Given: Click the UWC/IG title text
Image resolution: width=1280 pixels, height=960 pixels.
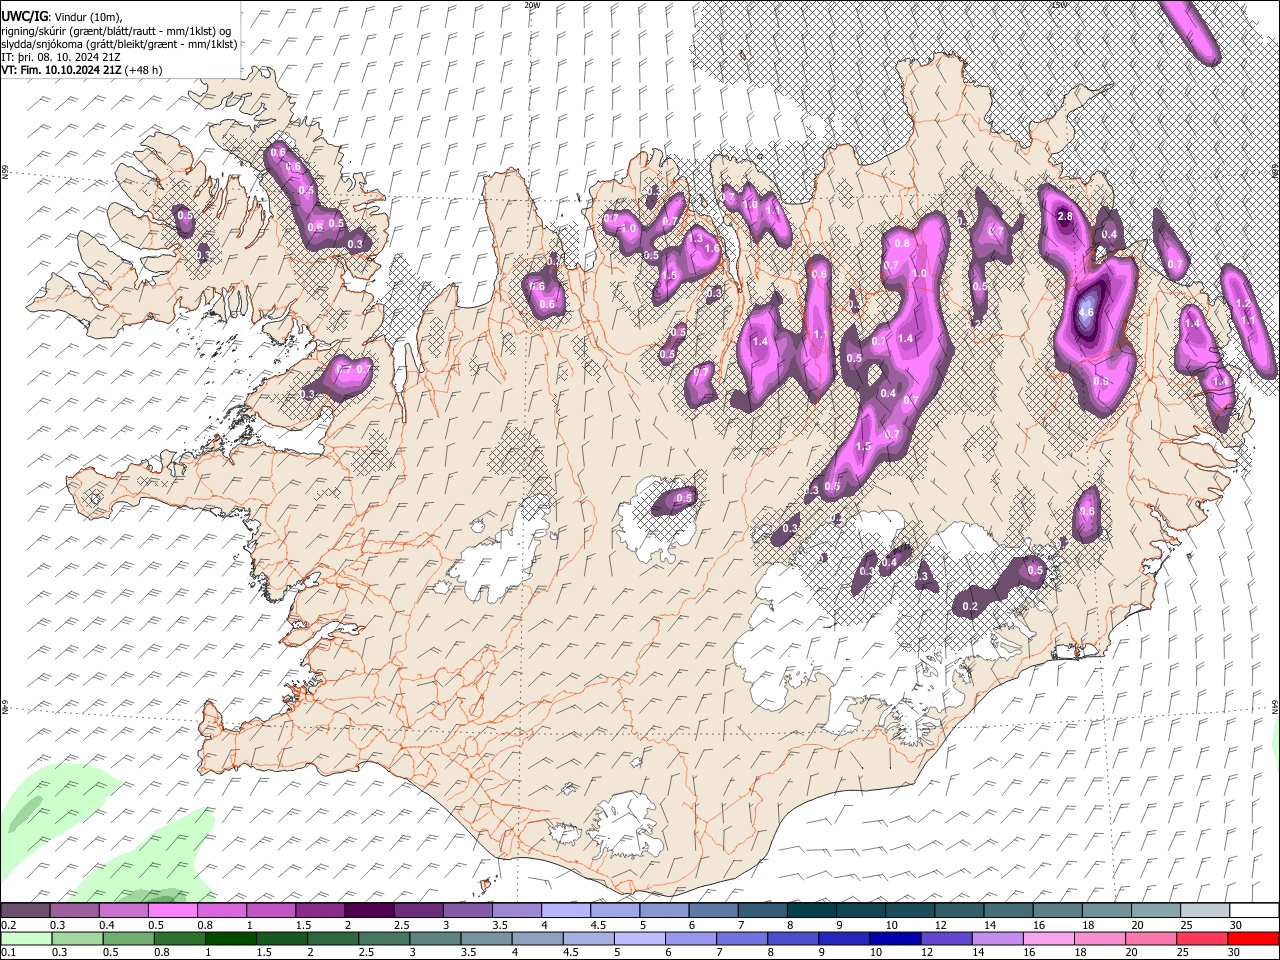Looking at the screenshot, I should point(24,17).
